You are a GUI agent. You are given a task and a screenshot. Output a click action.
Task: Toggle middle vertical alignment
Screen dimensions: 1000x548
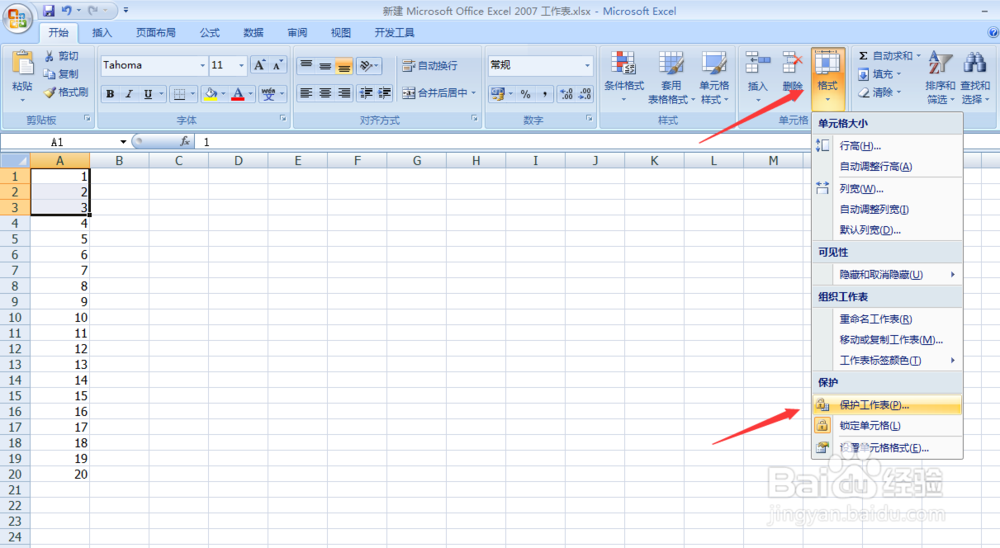pyautogui.click(x=325, y=65)
